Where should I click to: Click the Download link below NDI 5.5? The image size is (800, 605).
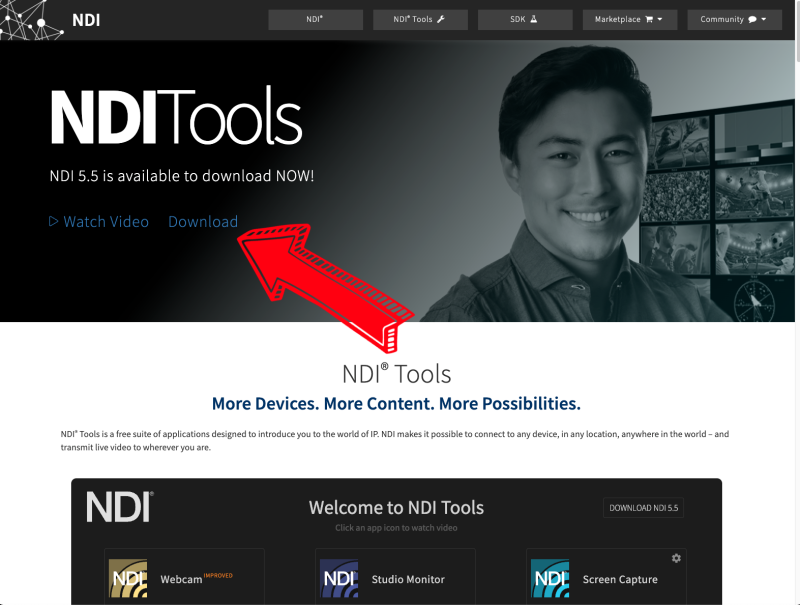coord(203,221)
